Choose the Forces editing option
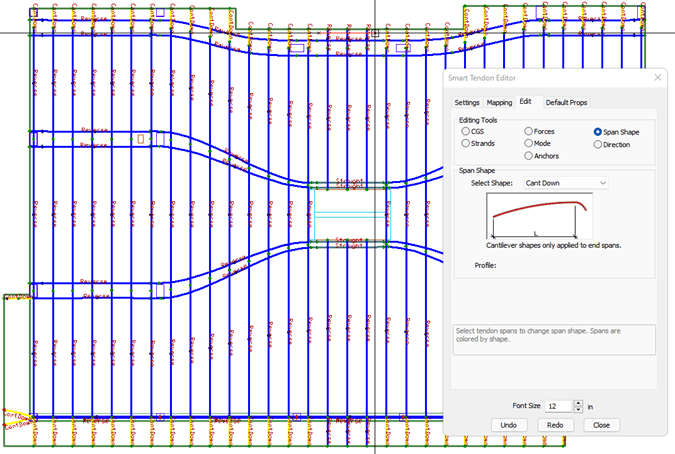This screenshot has width=675, height=454. point(529,131)
